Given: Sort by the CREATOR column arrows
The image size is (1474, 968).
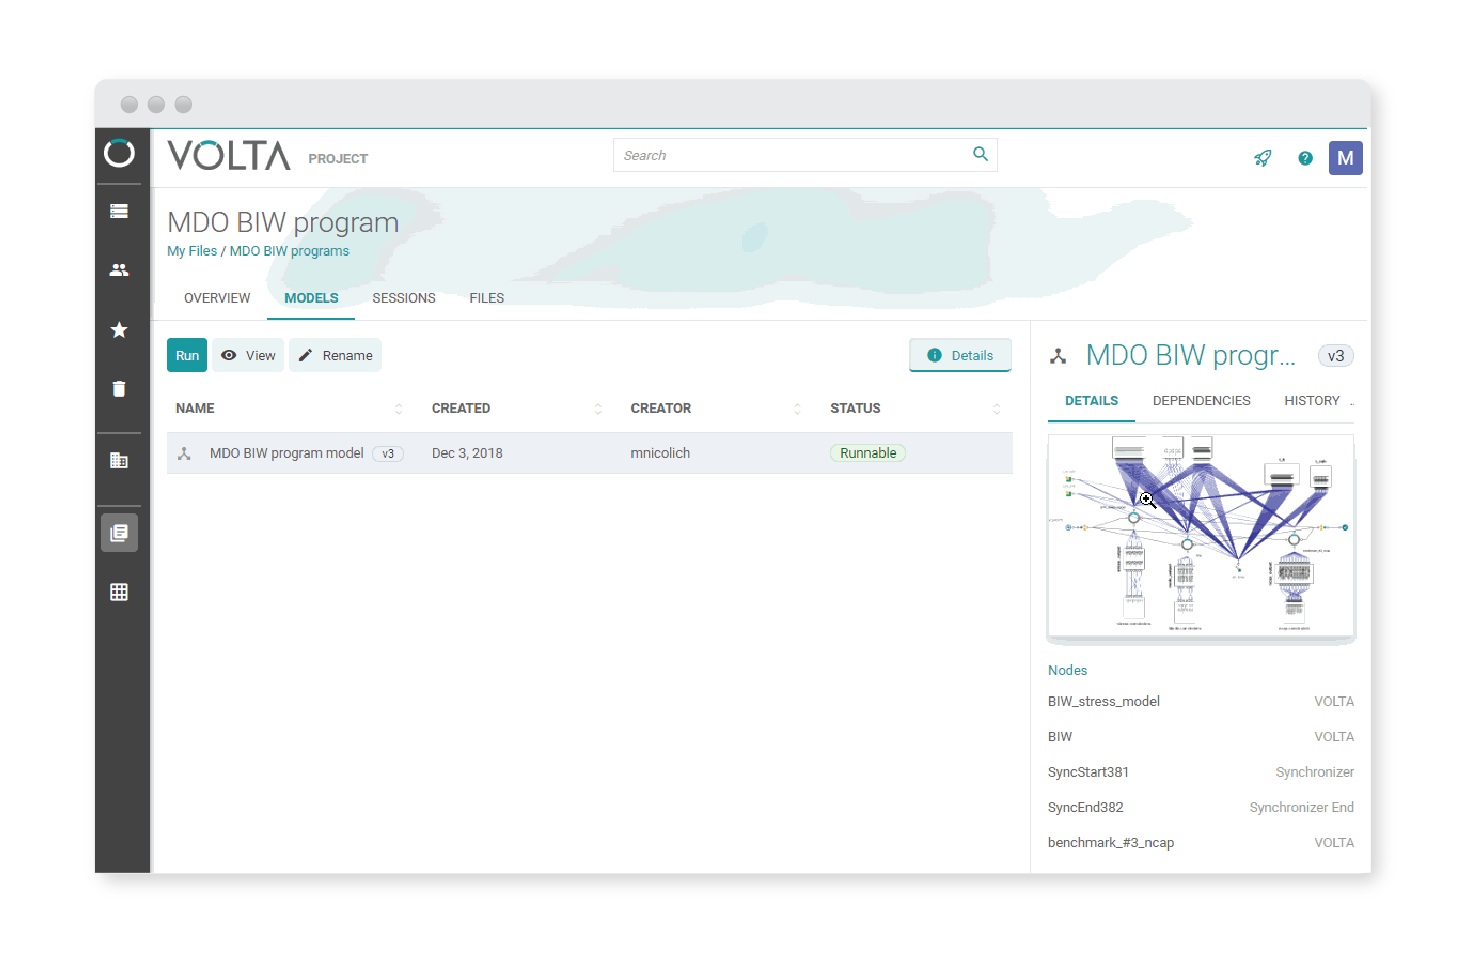Looking at the screenshot, I should (797, 409).
